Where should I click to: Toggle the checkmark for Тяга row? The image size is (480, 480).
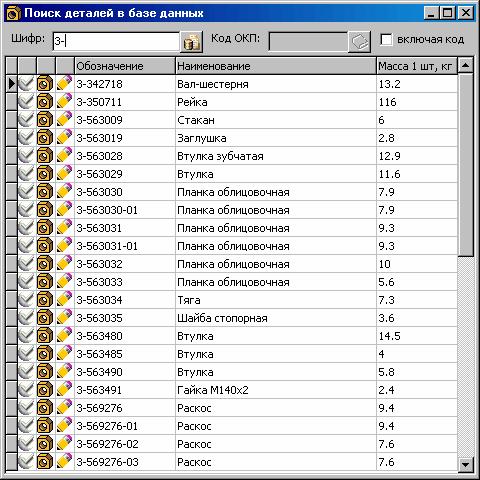[26, 299]
